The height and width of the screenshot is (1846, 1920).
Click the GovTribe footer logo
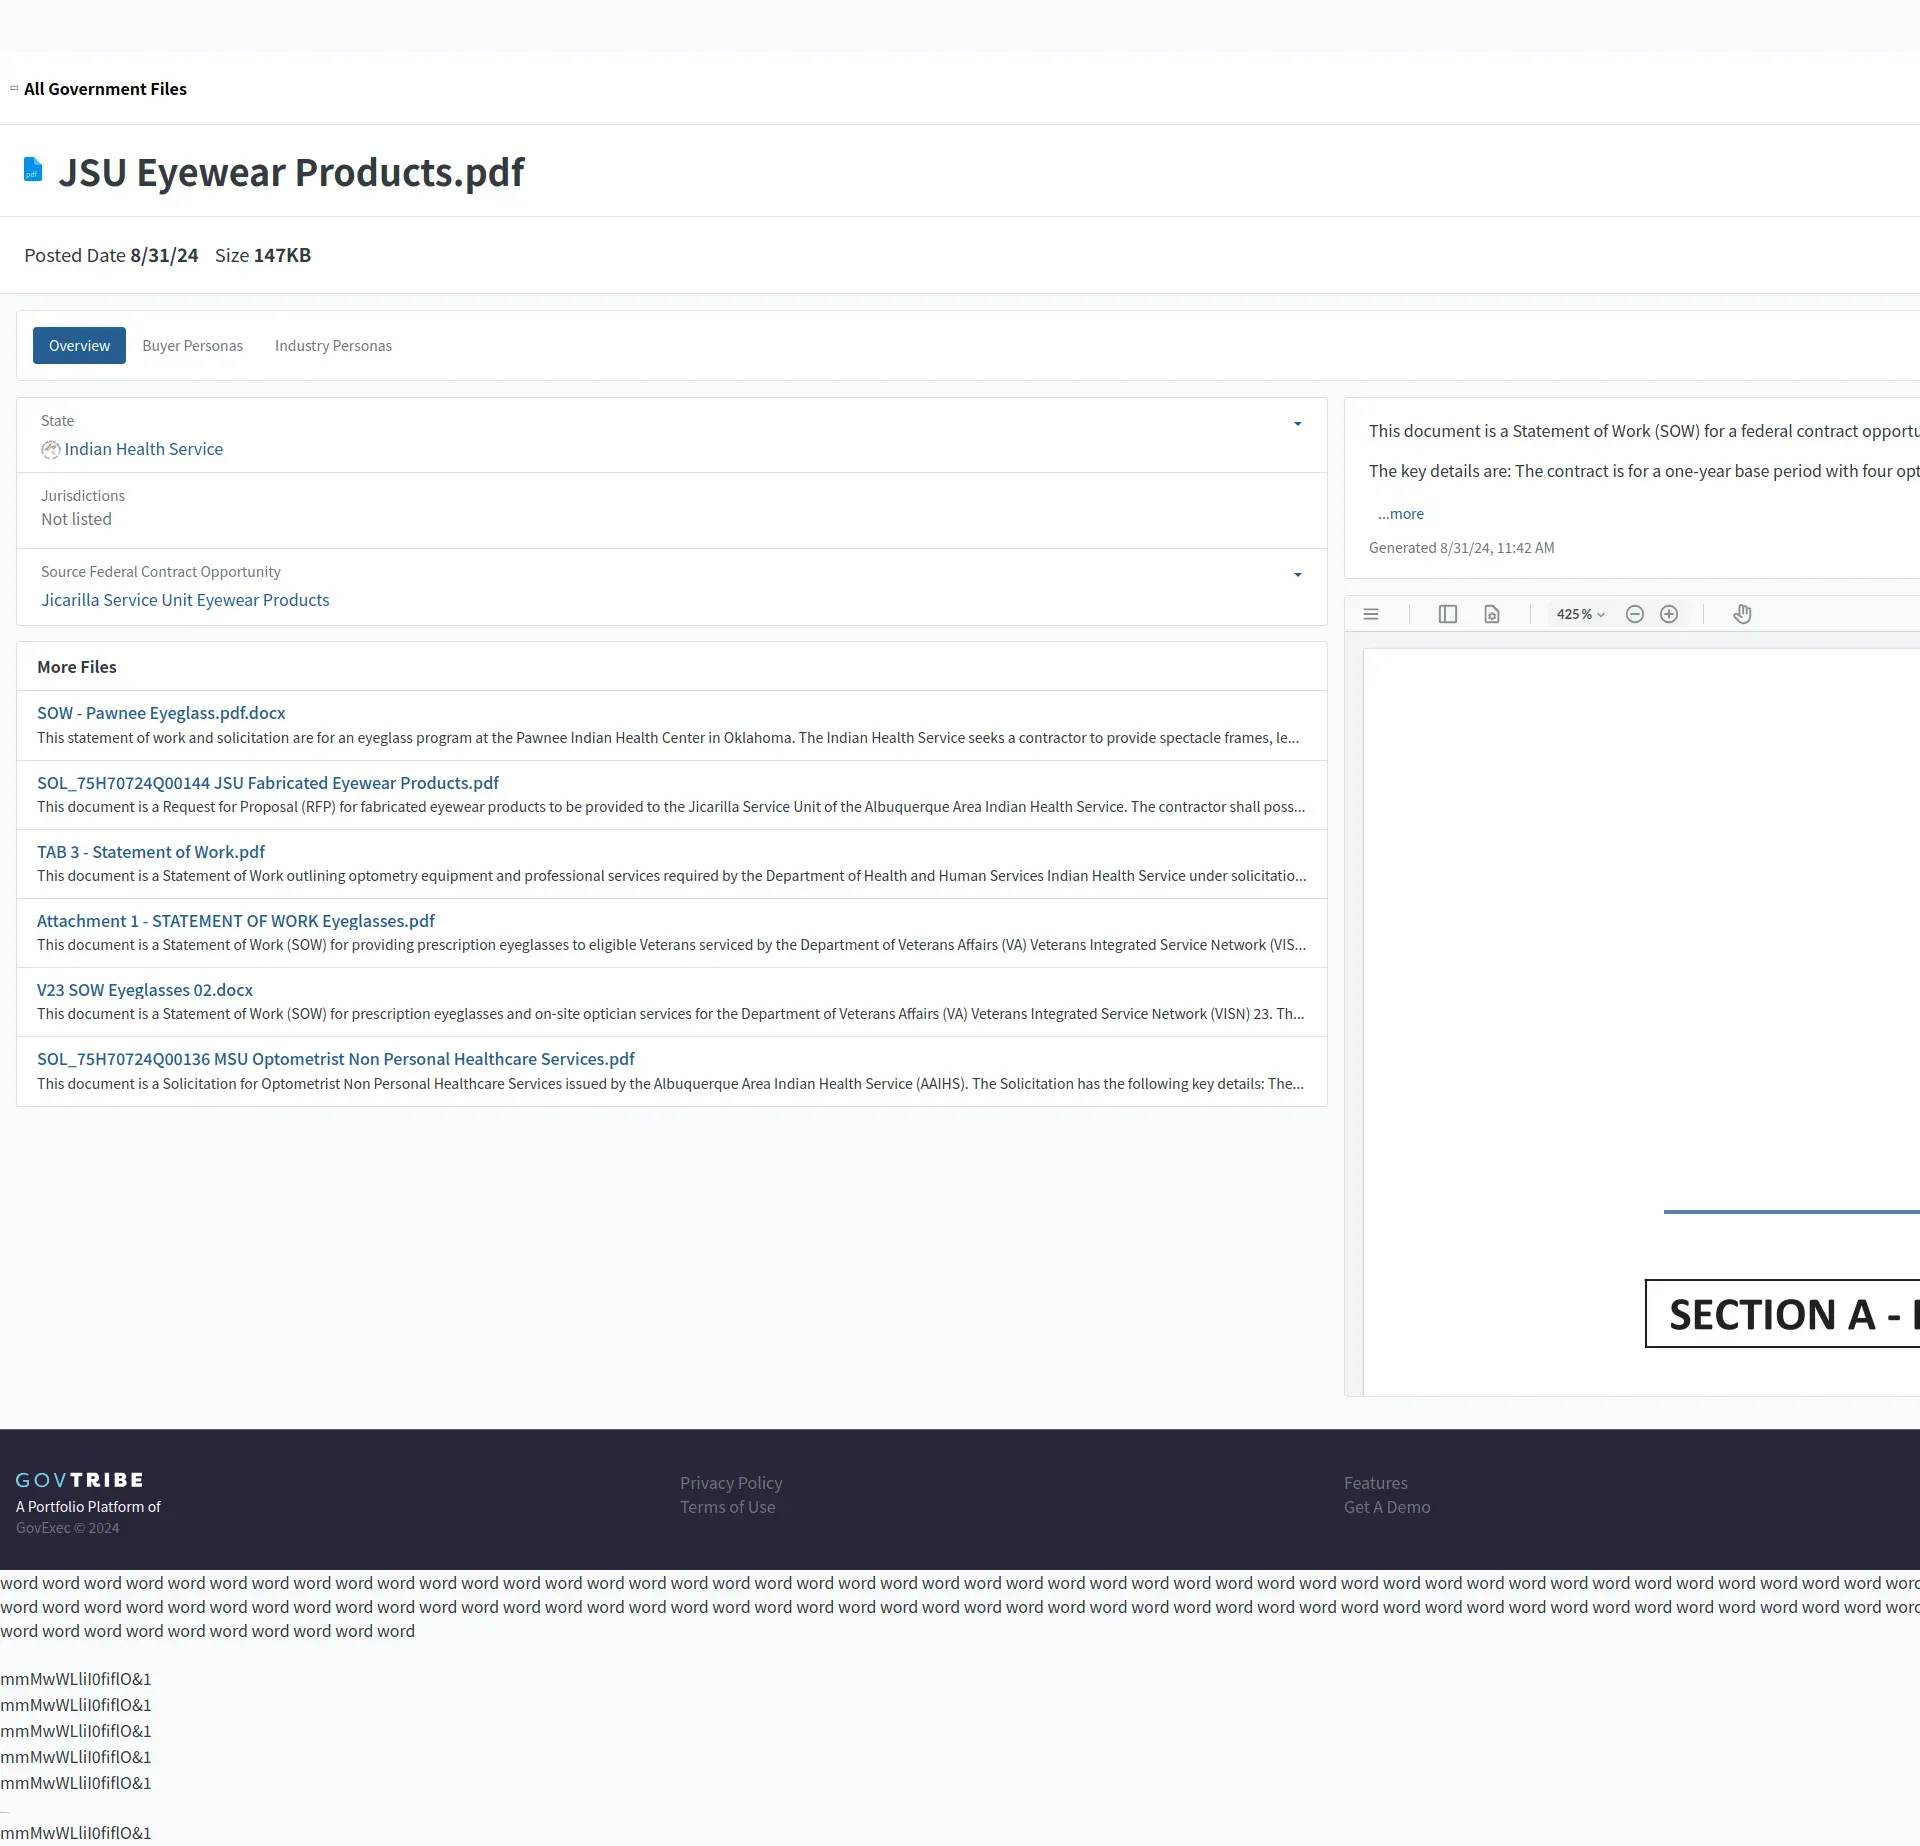(x=80, y=1480)
